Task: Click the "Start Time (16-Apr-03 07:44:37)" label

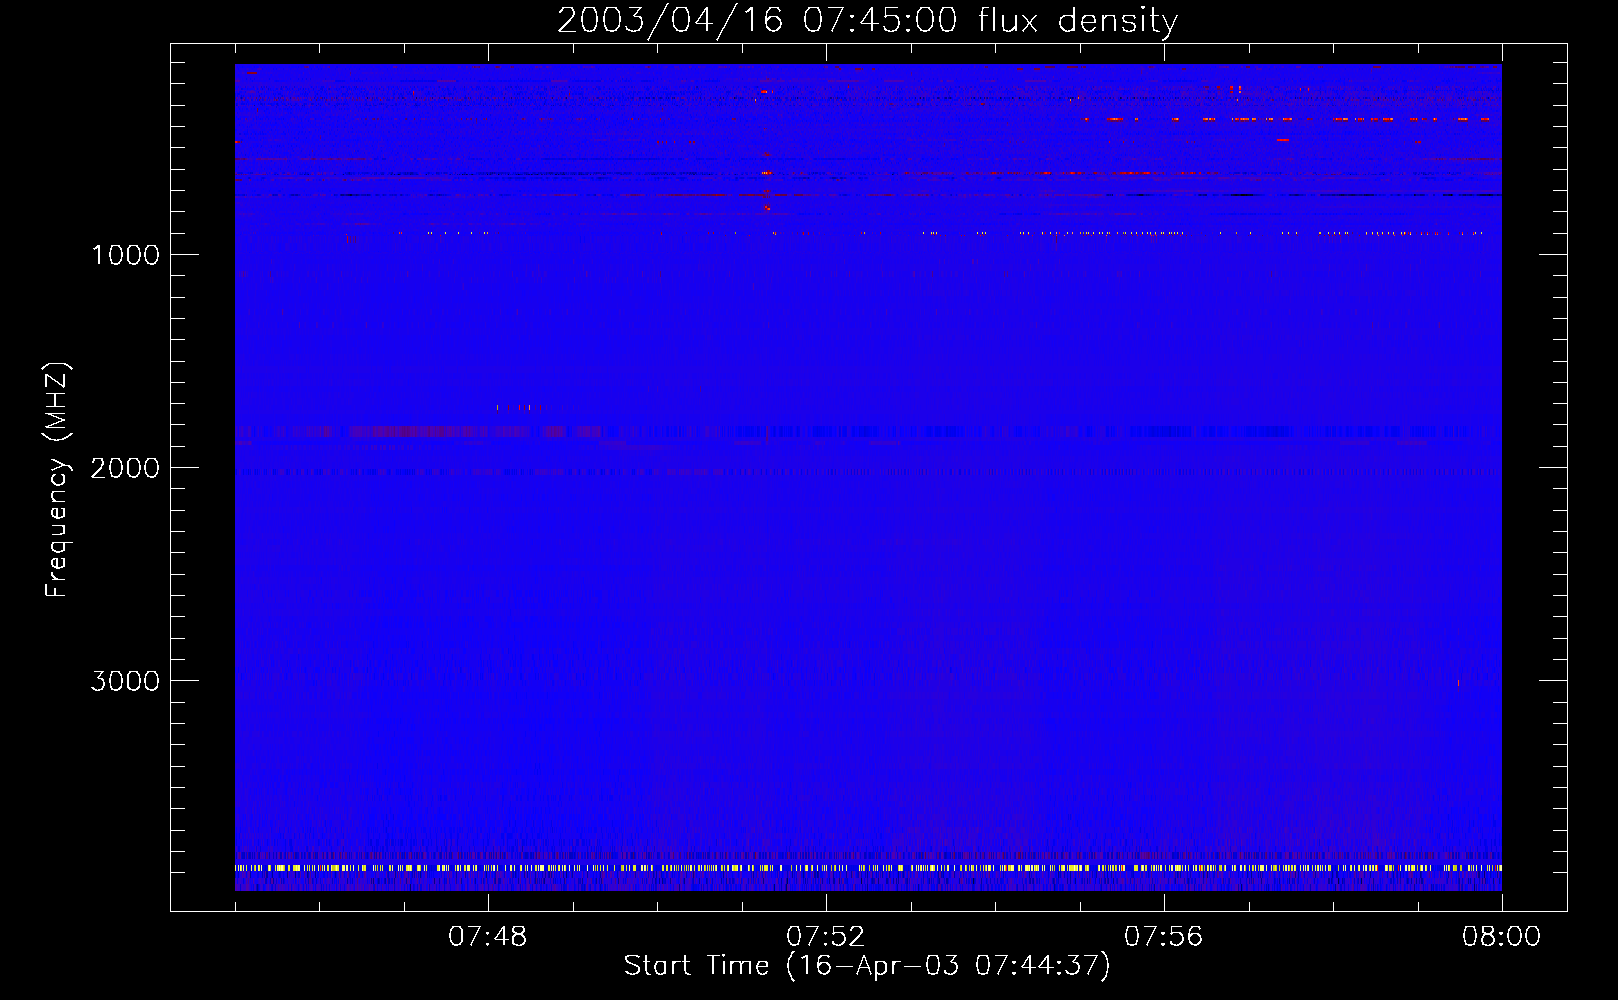Action: [x=867, y=966]
